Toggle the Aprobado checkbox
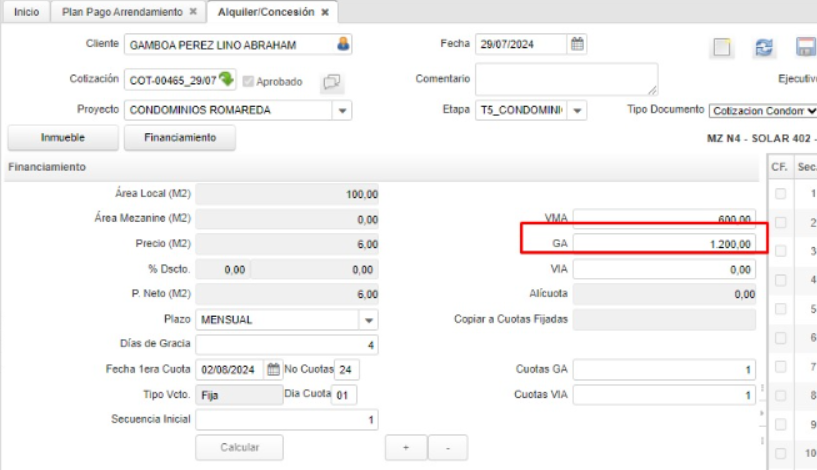 pyautogui.click(x=248, y=81)
